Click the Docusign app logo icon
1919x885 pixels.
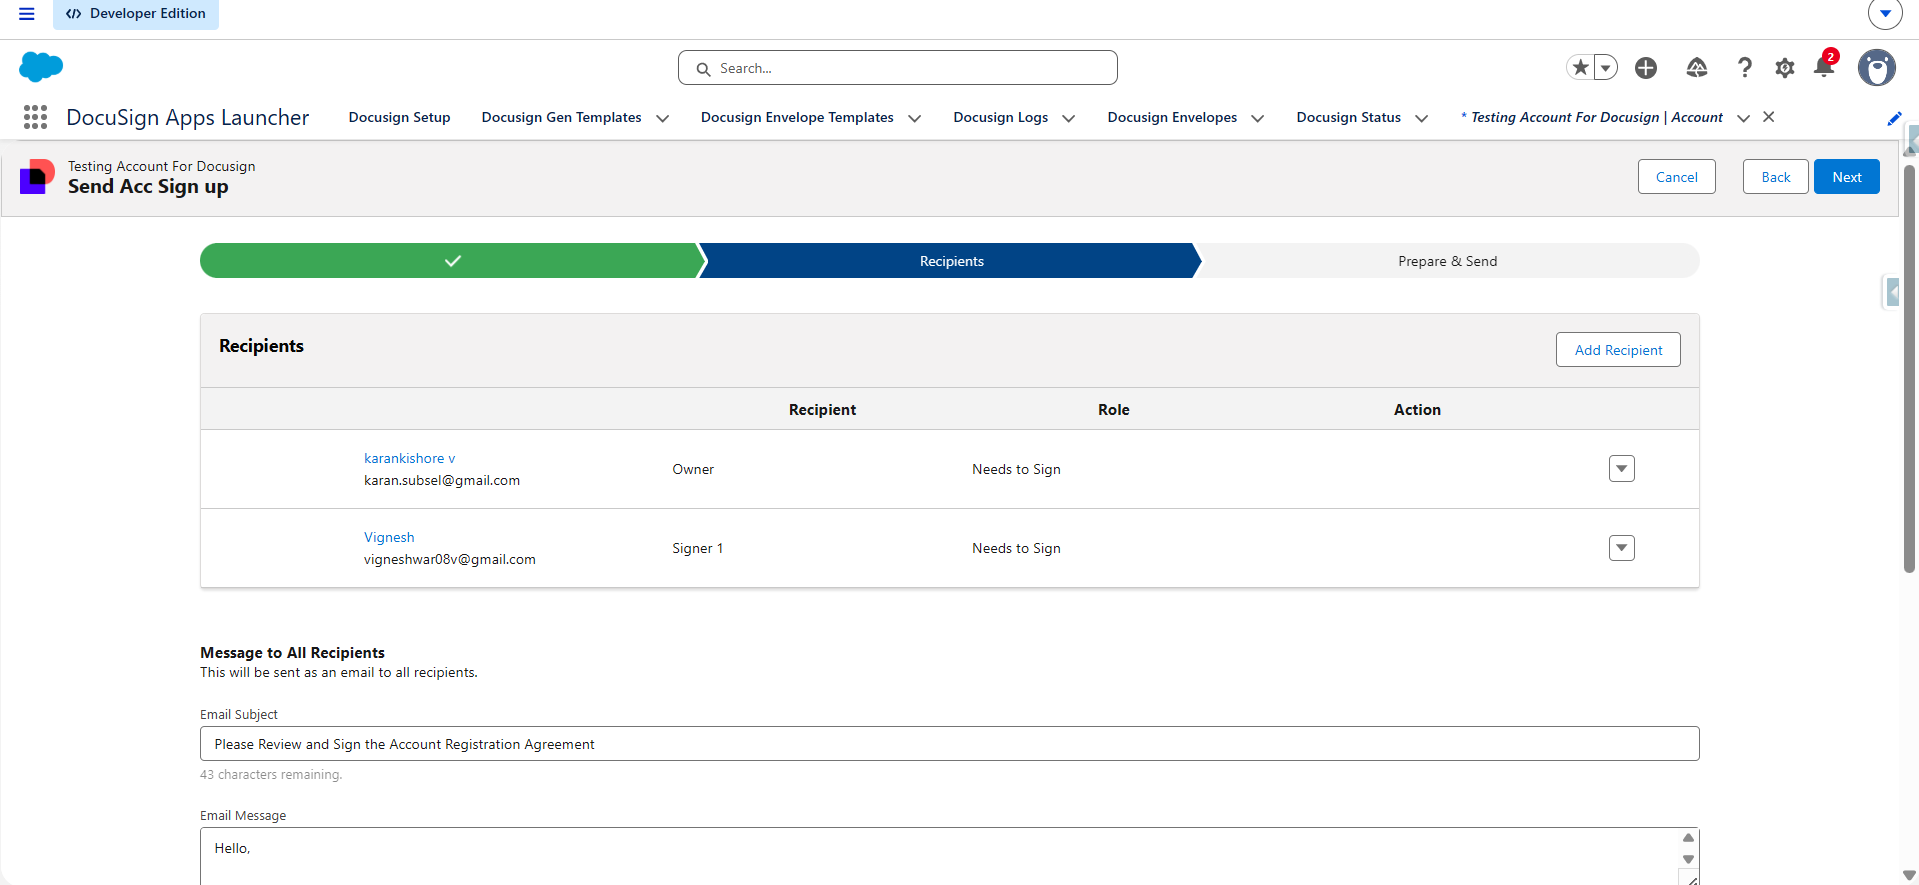click(x=37, y=177)
